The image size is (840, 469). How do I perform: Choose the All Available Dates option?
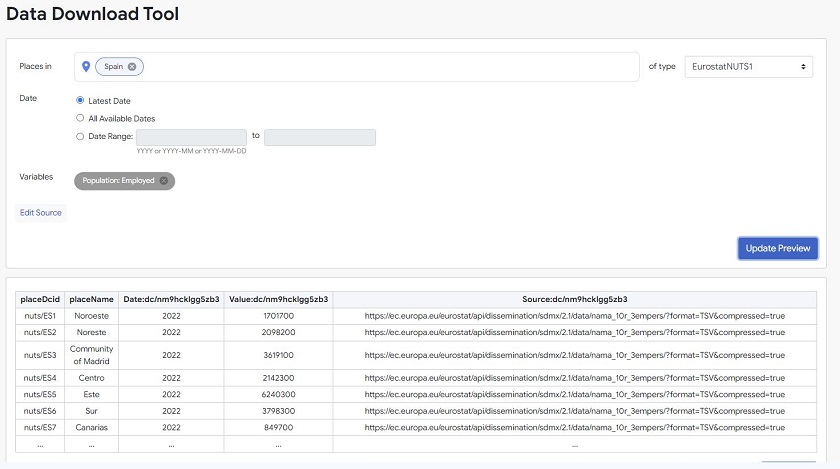tap(80, 118)
